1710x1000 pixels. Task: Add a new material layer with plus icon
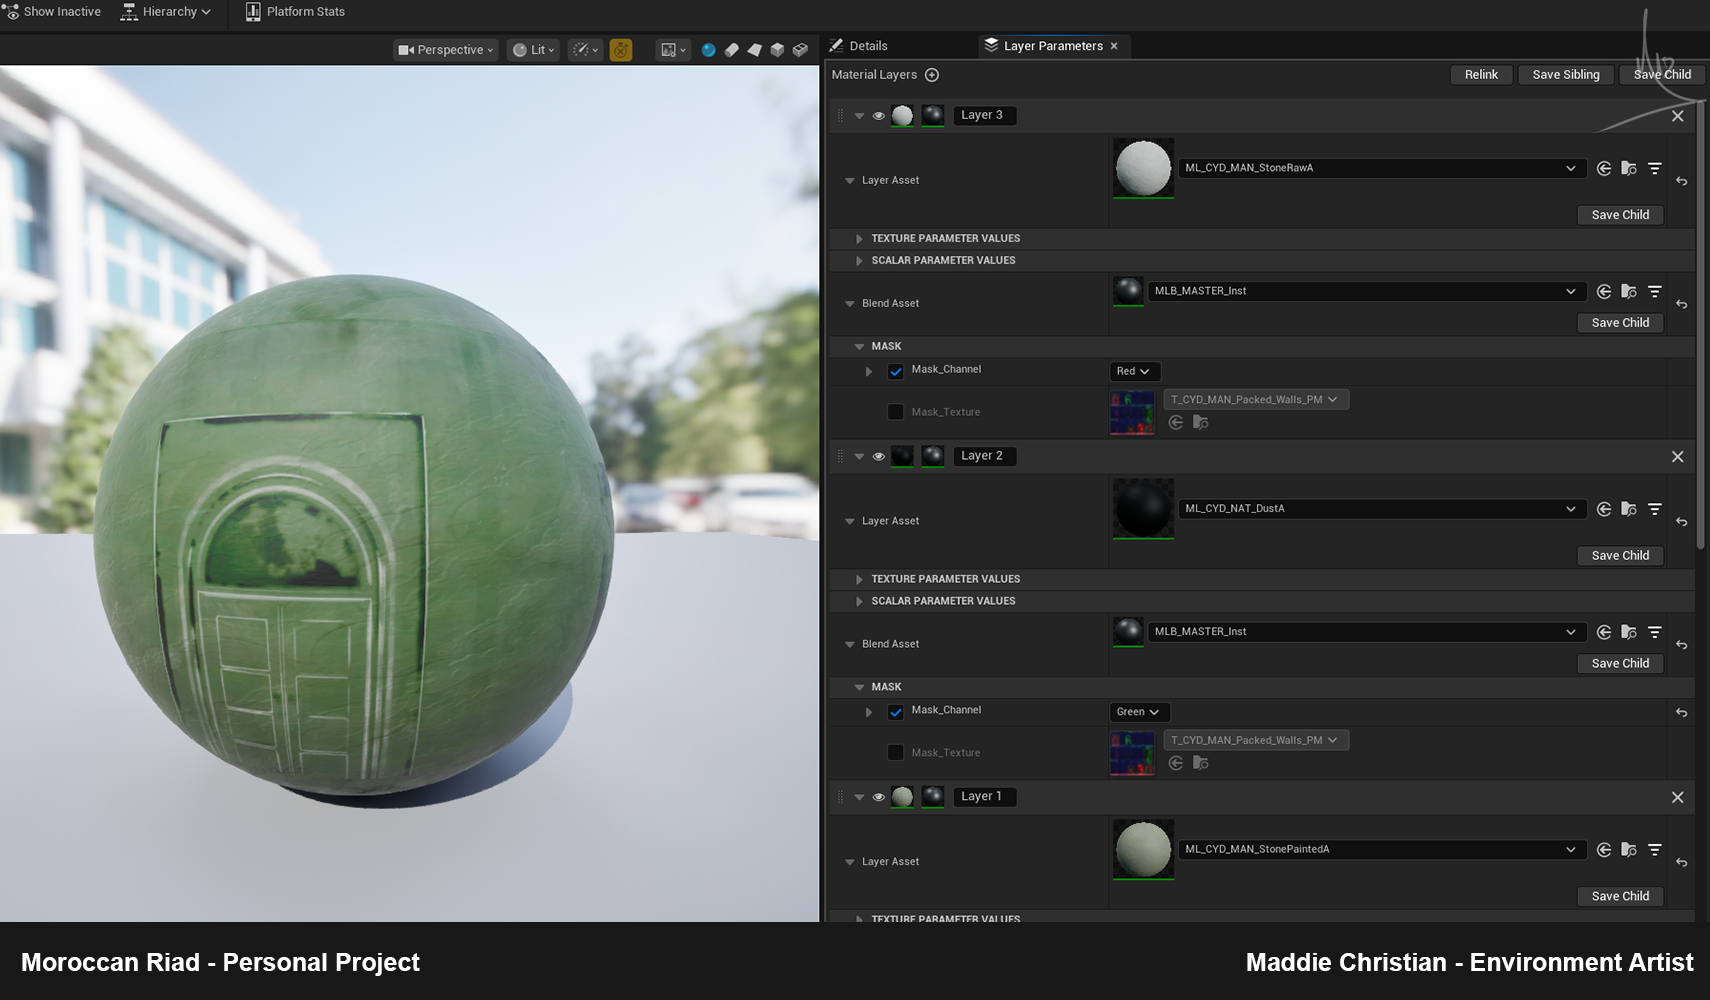(932, 75)
